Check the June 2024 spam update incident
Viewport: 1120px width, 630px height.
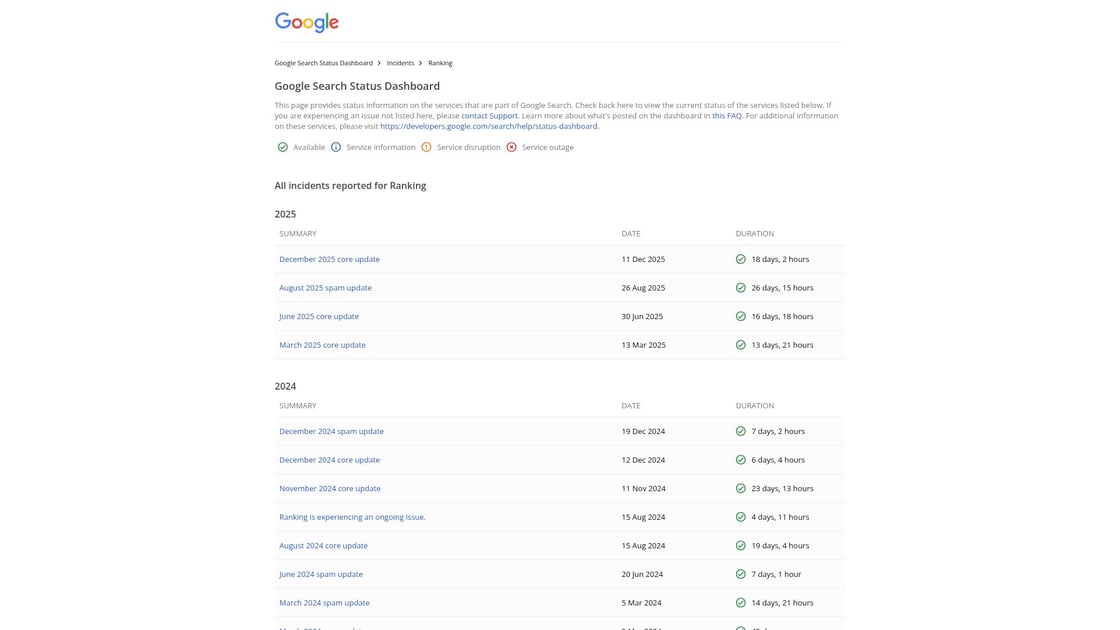(x=321, y=574)
